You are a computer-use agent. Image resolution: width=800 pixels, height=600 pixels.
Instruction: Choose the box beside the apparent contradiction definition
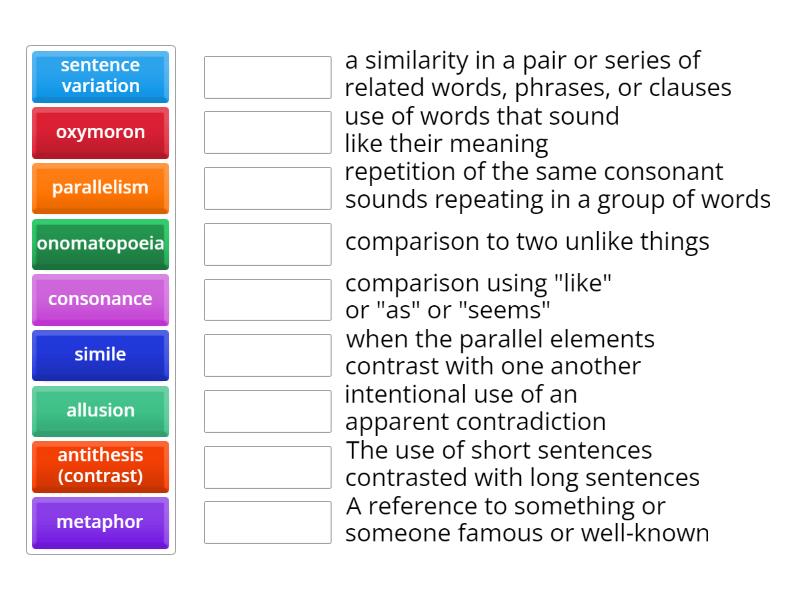[x=266, y=409]
